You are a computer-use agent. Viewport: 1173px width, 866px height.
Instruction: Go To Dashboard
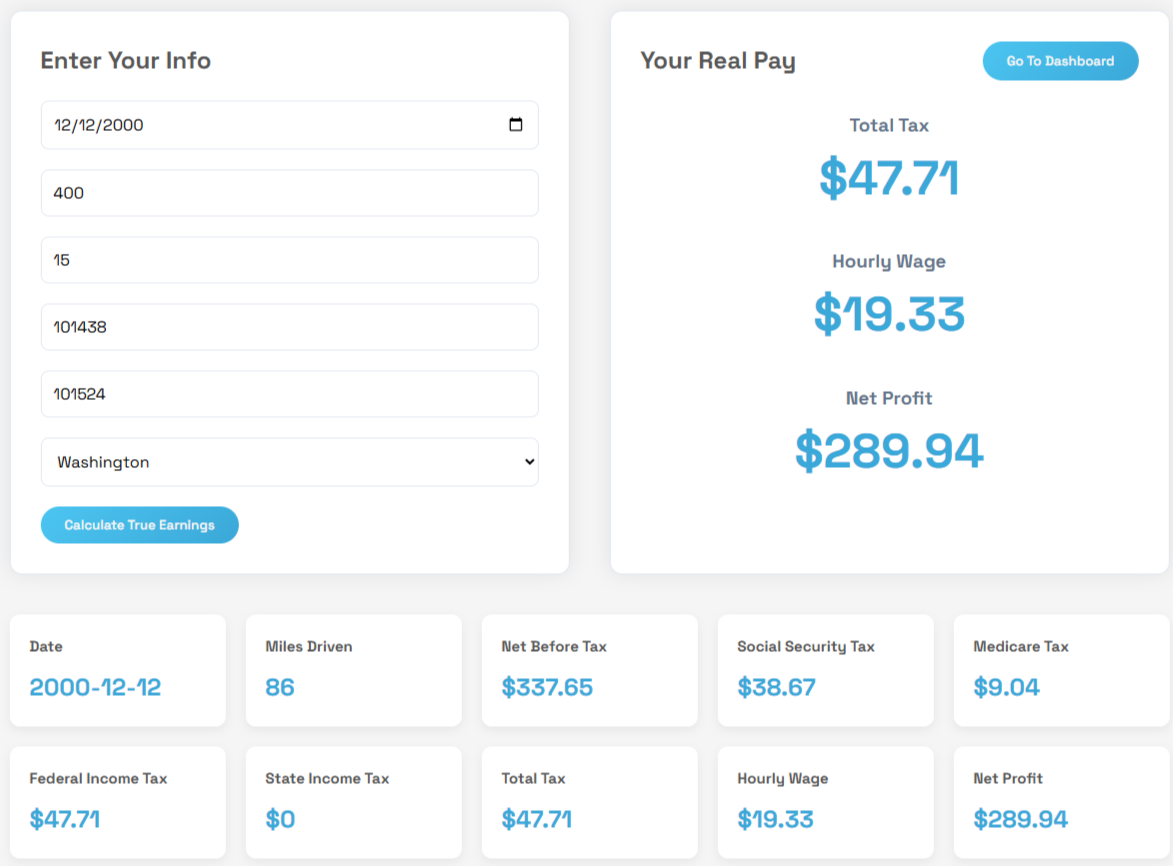[1060, 61]
